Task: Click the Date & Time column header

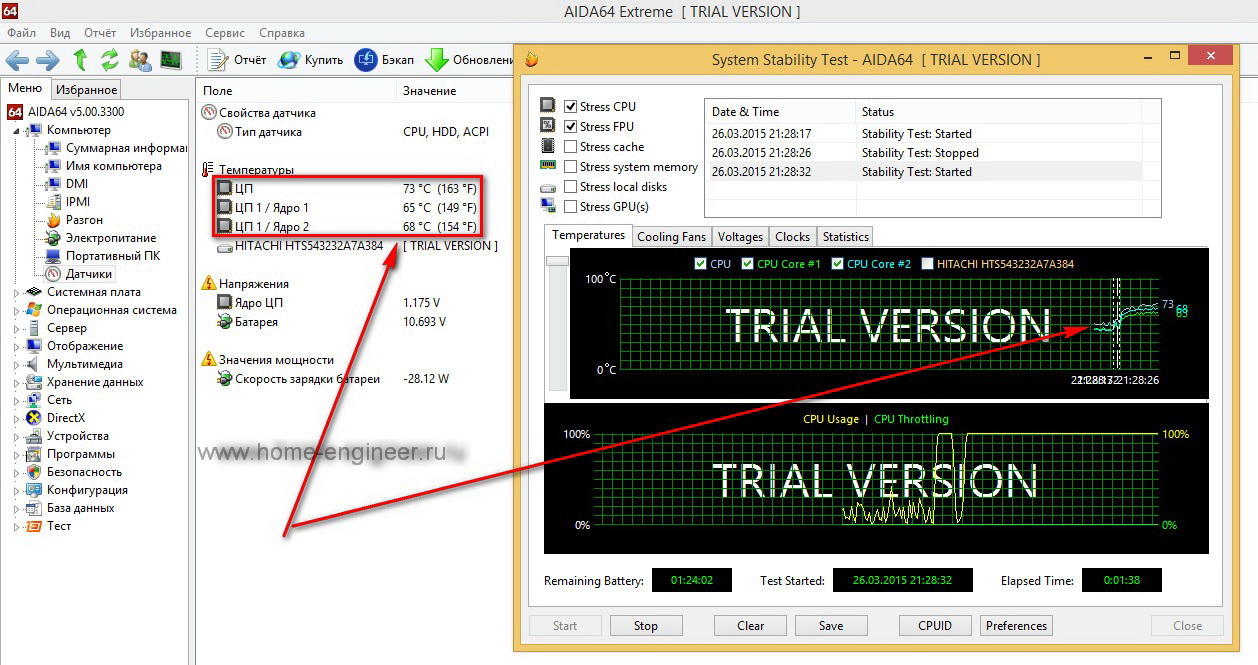Action: [780, 112]
